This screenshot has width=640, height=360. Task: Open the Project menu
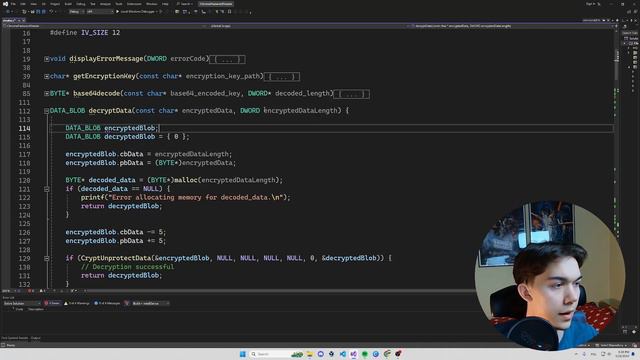(55, 4)
